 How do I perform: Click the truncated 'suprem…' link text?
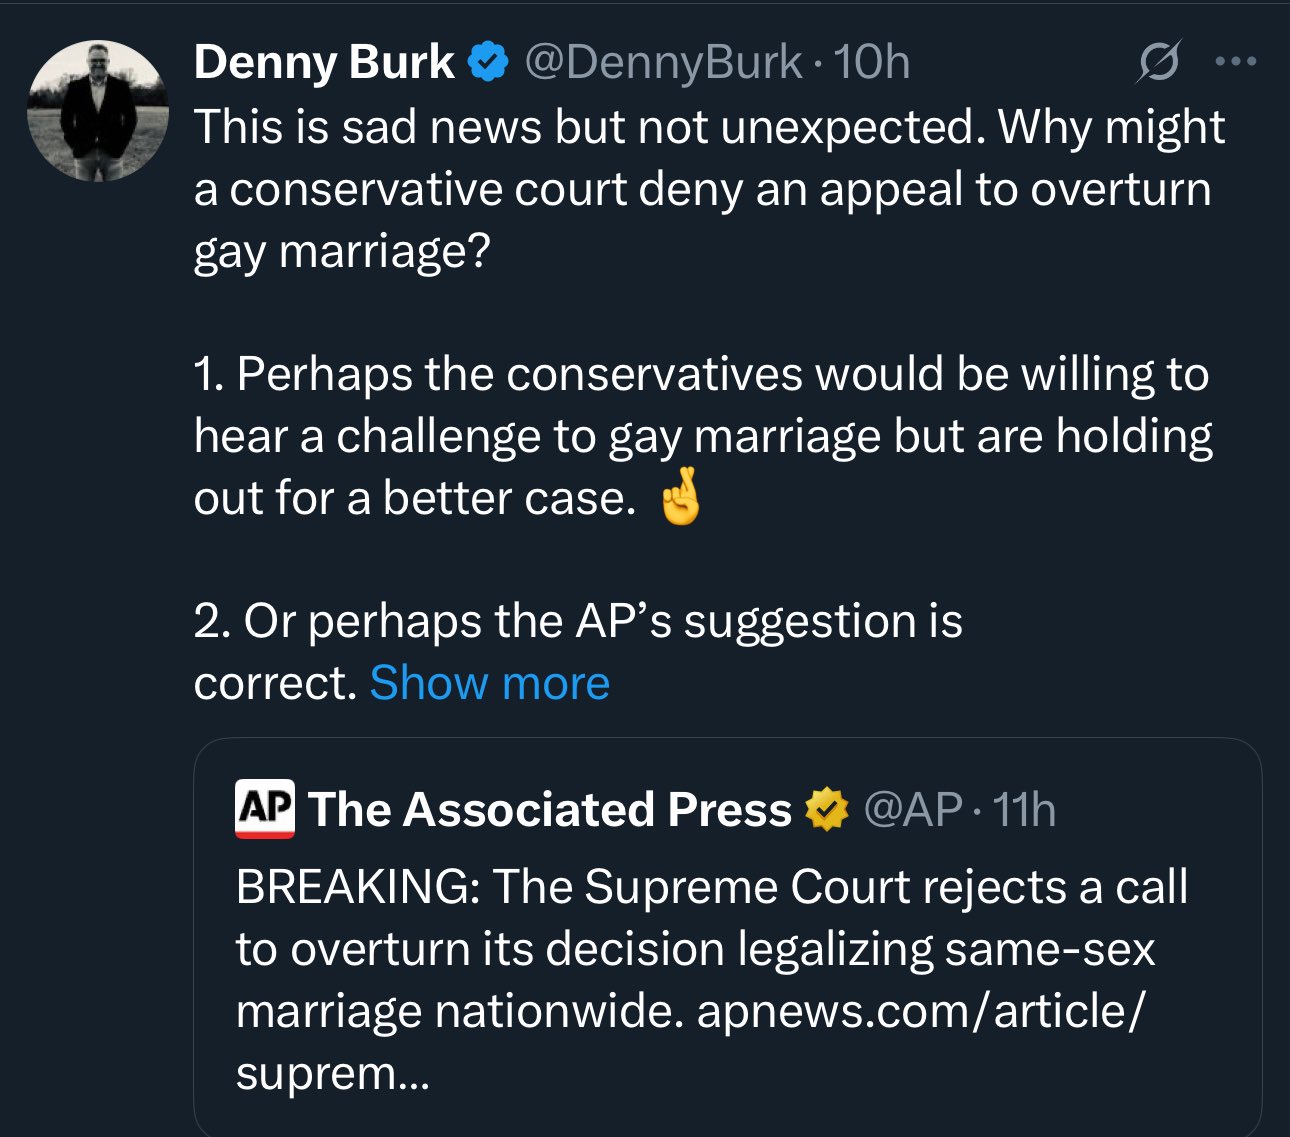[332, 1074]
